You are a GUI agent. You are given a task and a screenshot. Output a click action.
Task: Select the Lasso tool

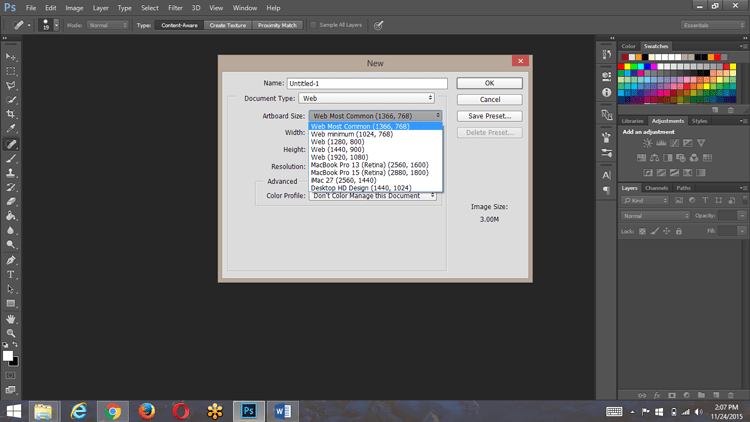coord(11,86)
